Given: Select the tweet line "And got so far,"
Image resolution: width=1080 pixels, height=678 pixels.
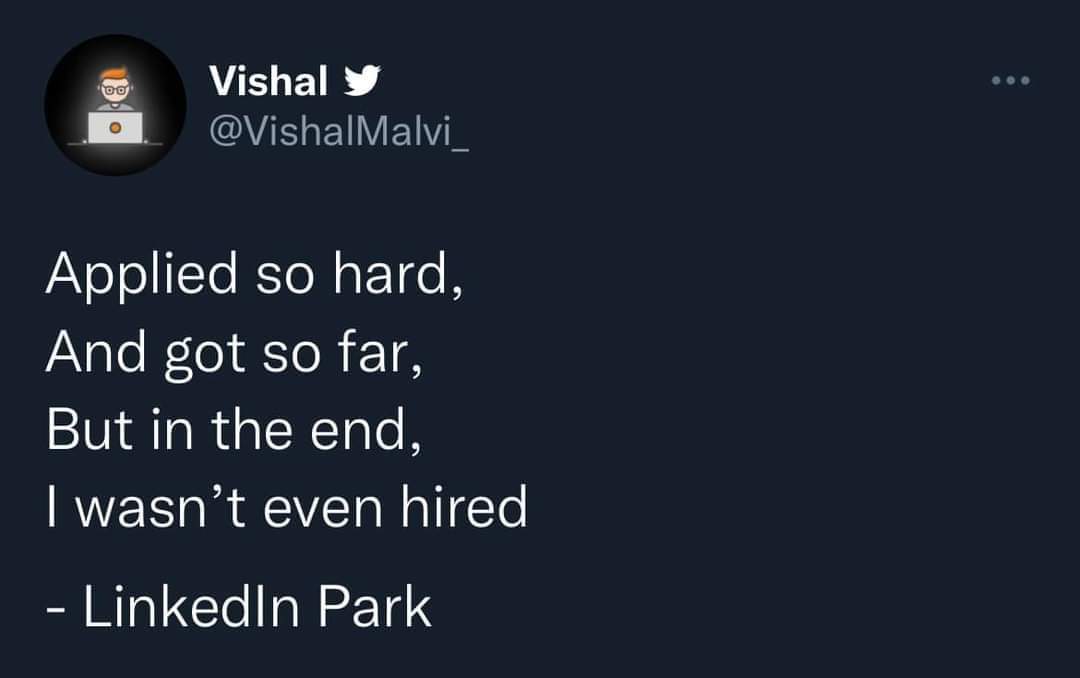Looking at the screenshot, I should point(234,353).
